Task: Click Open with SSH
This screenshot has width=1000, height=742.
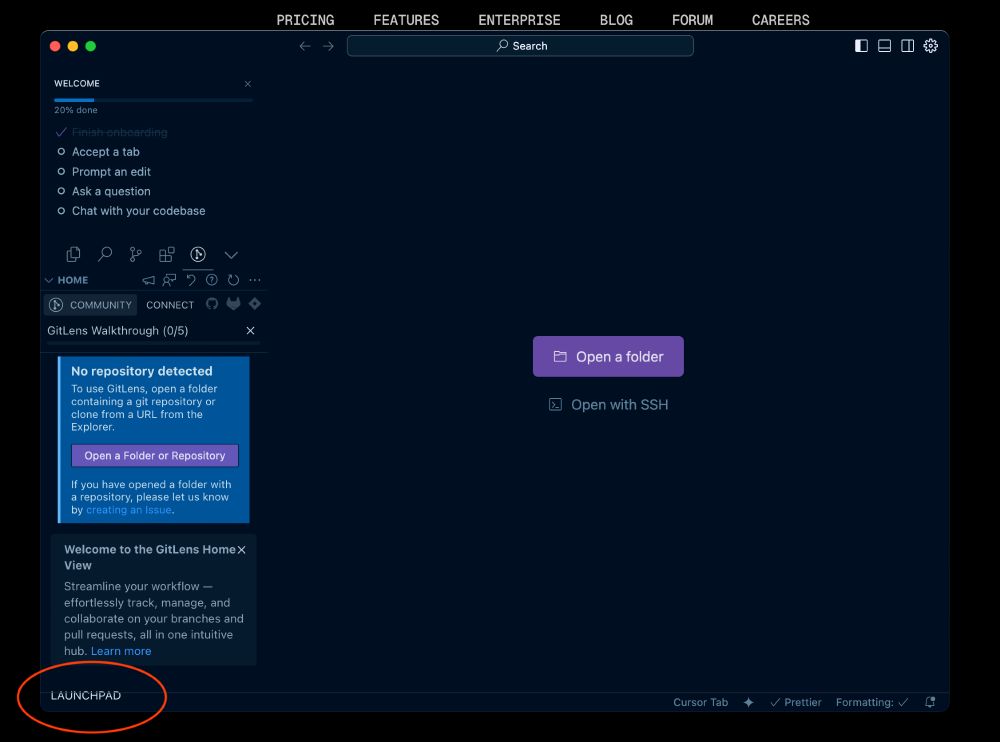Action: point(608,404)
